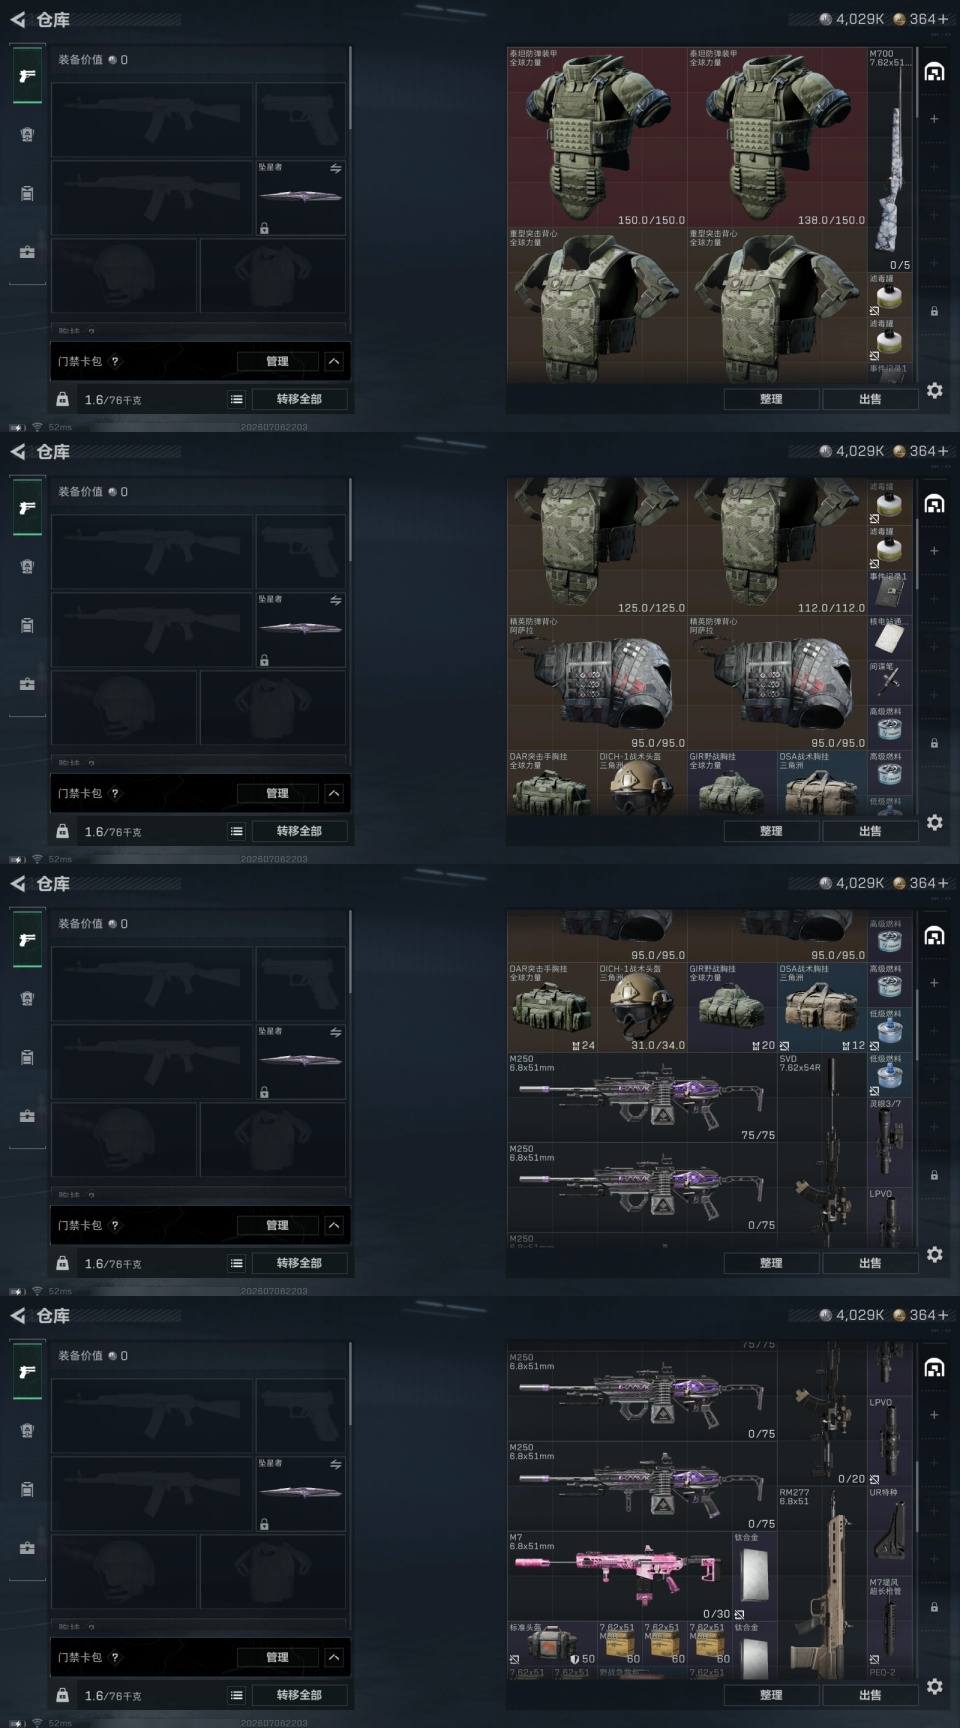Open the briefcase tab in the M7 frame
The width and height of the screenshot is (960, 1728).
[x=28, y=1548]
